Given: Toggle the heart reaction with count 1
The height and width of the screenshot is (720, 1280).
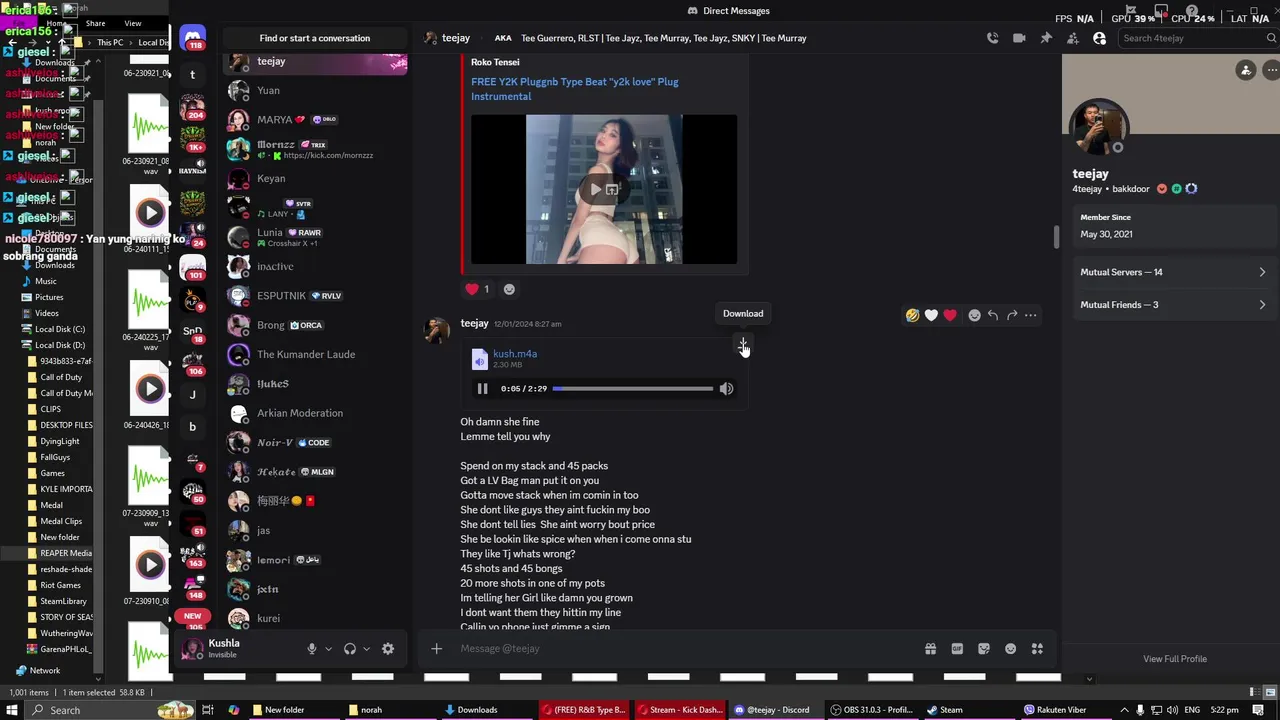Looking at the screenshot, I should coord(477,289).
